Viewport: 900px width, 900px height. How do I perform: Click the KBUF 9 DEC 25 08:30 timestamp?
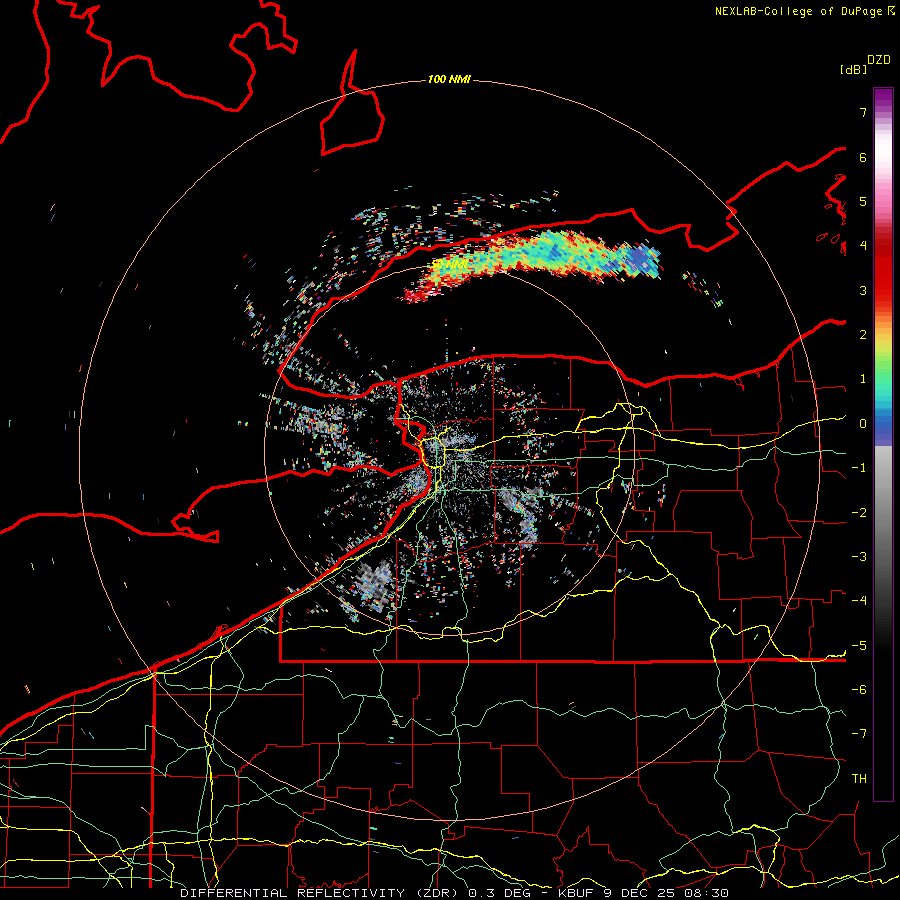(643, 893)
